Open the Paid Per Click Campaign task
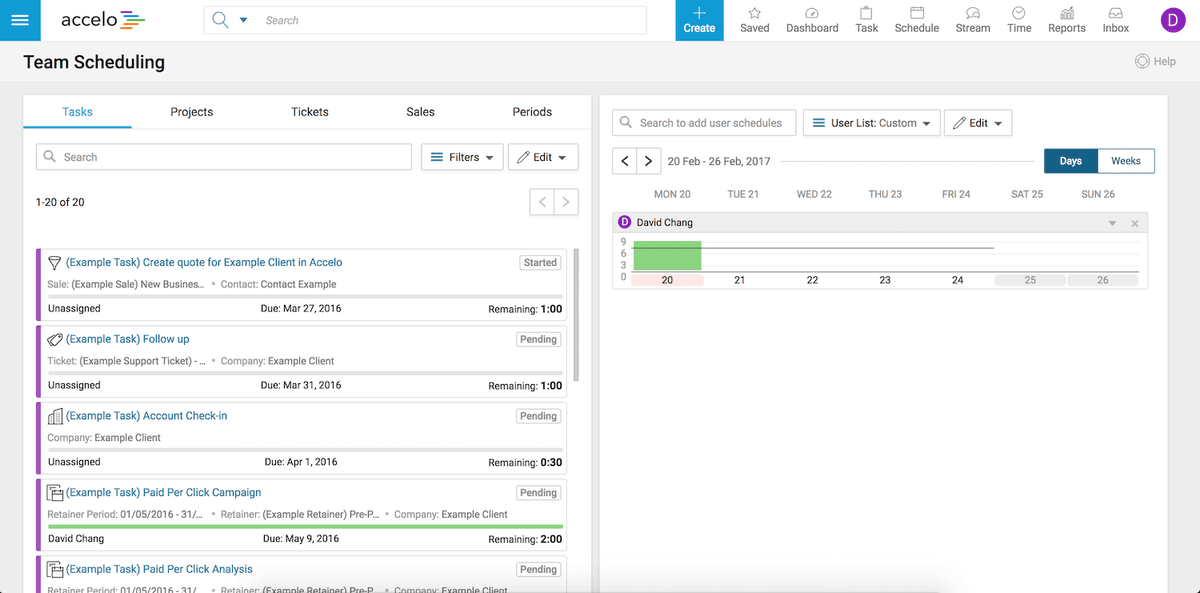The height and width of the screenshot is (593, 1200). pyautogui.click(x=163, y=492)
